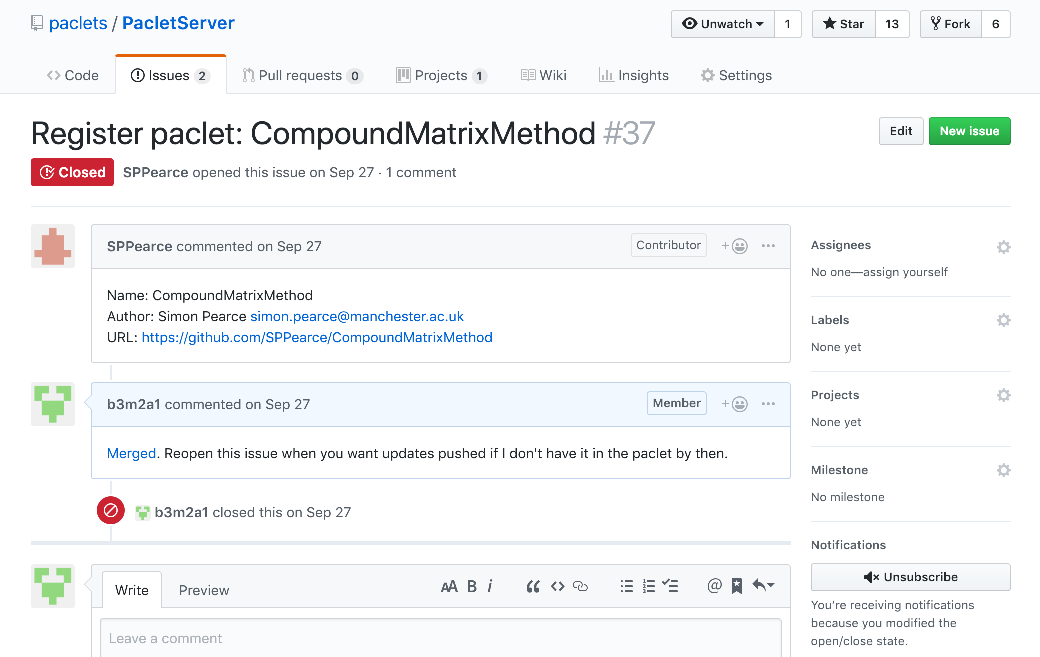This screenshot has width=1040, height=657.
Task: Go to the paclets organization link
Action: click(78, 23)
